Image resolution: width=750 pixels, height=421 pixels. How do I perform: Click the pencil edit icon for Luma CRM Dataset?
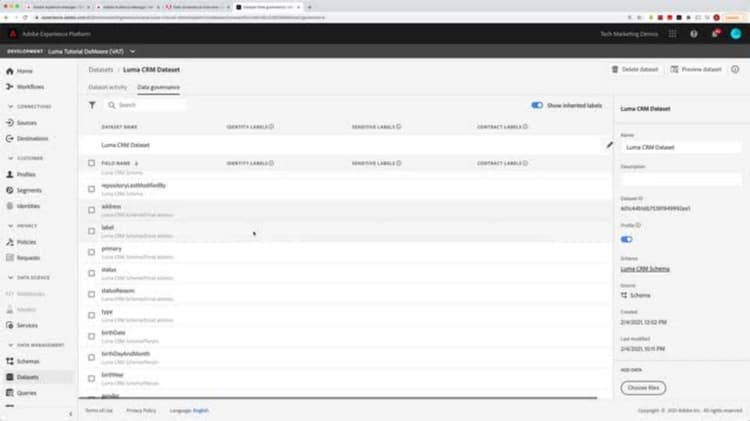click(609, 145)
